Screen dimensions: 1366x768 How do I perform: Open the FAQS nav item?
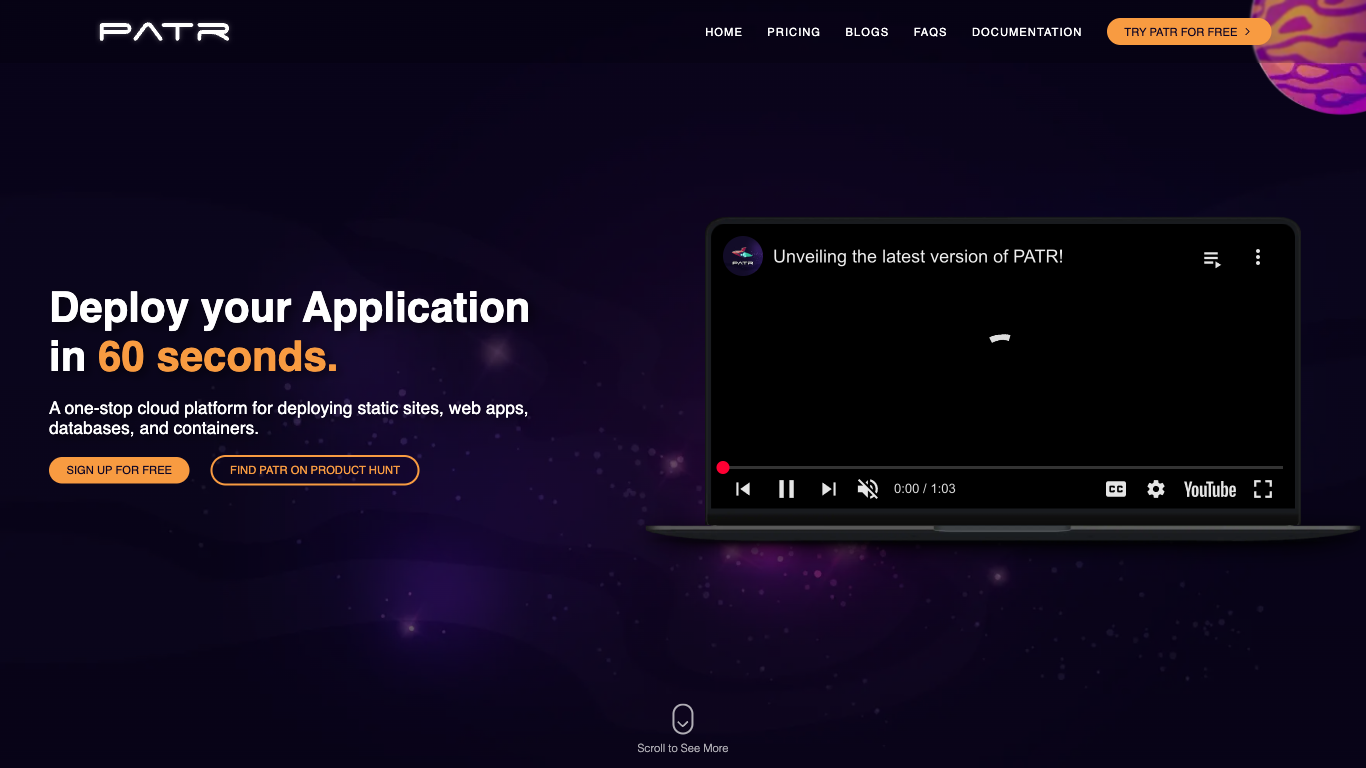930,32
